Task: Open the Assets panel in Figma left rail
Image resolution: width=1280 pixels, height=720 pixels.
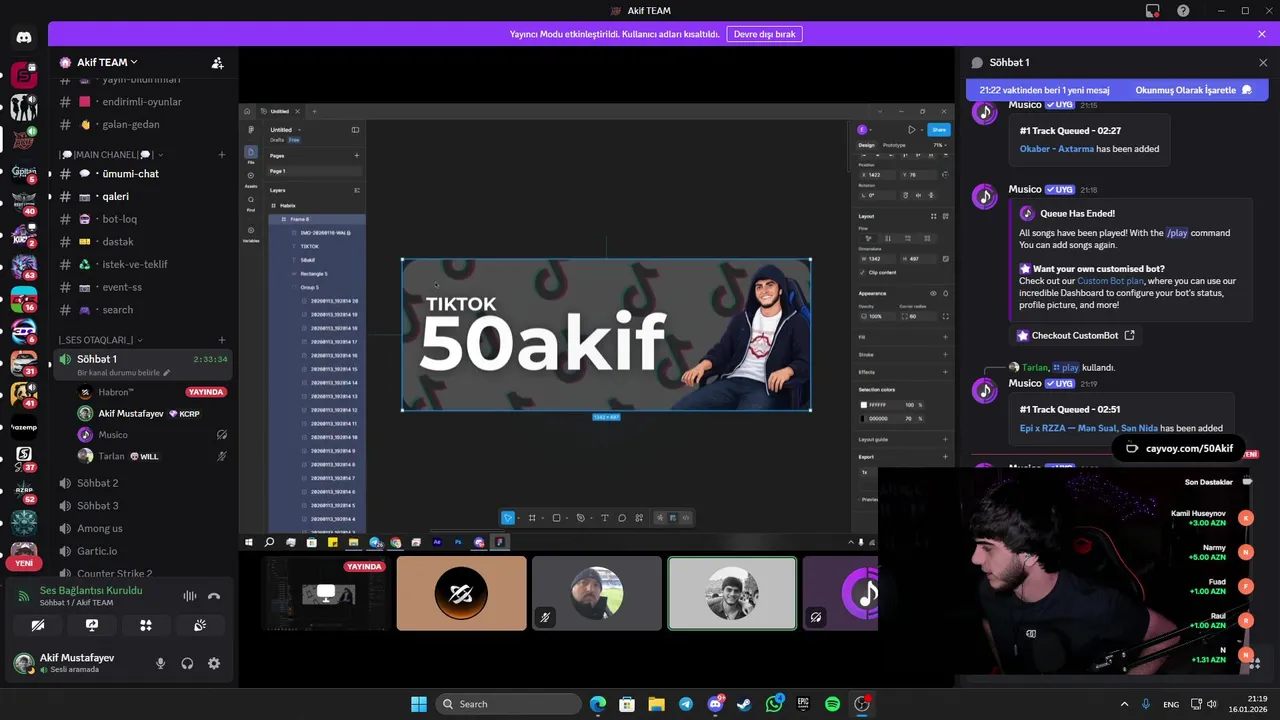Action: coord(251,178)
